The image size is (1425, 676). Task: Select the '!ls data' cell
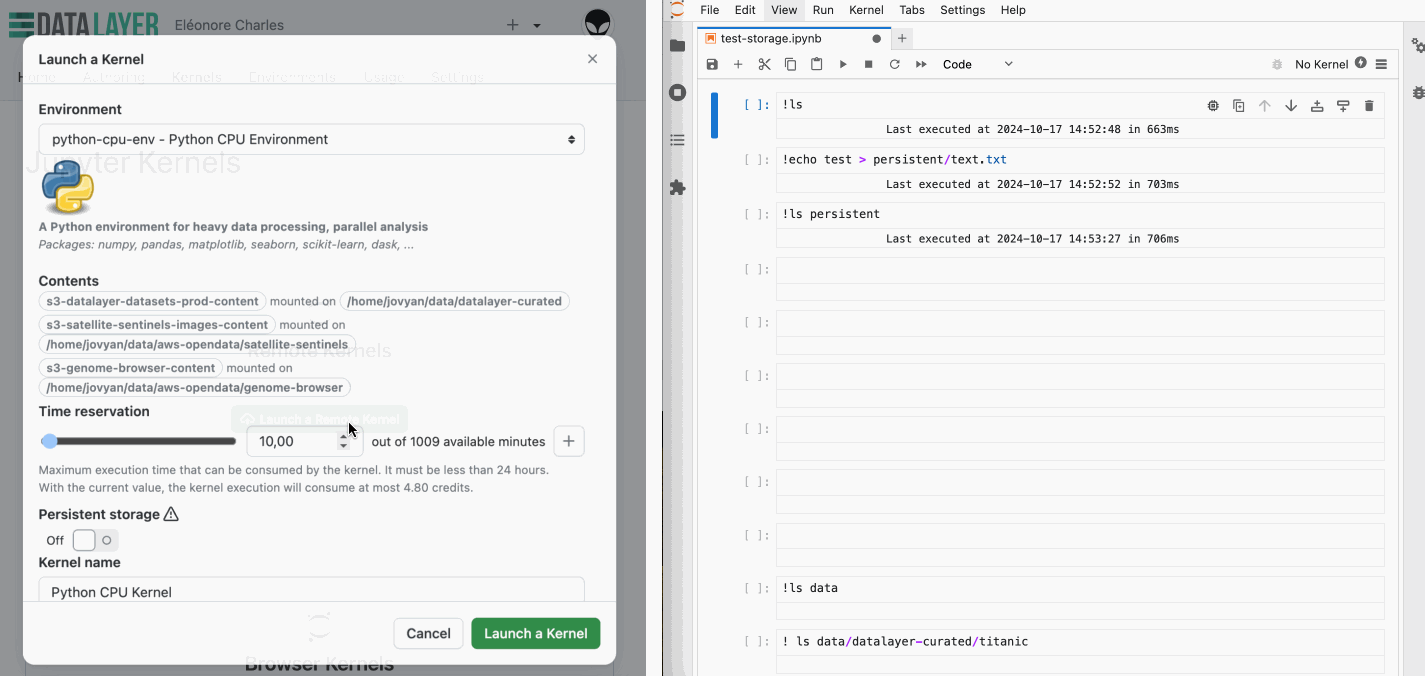(x=1080, y=588)
